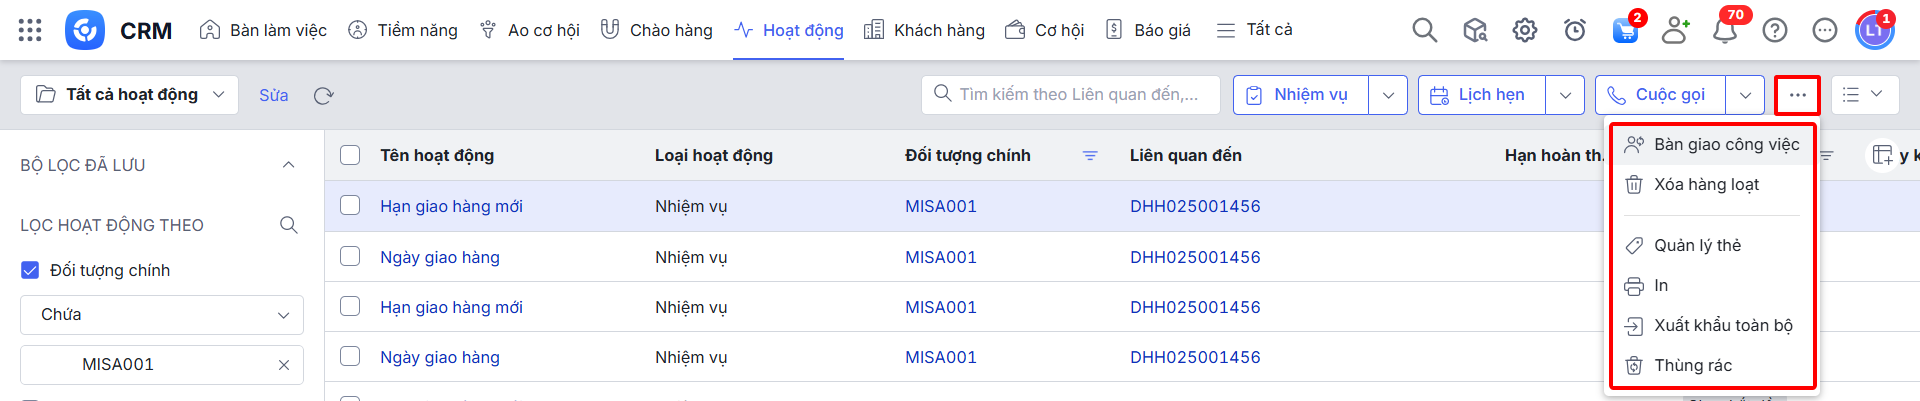This screenshot has width=1920, height=401.
Task: Uncheck the "Đối tượng chính" filter checkbox
Action: 30,270
